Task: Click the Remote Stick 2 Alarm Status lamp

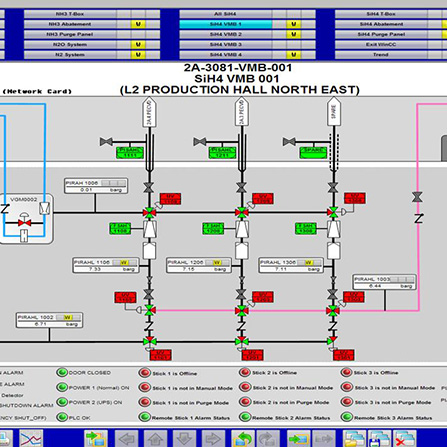Action: click(245, 417)
